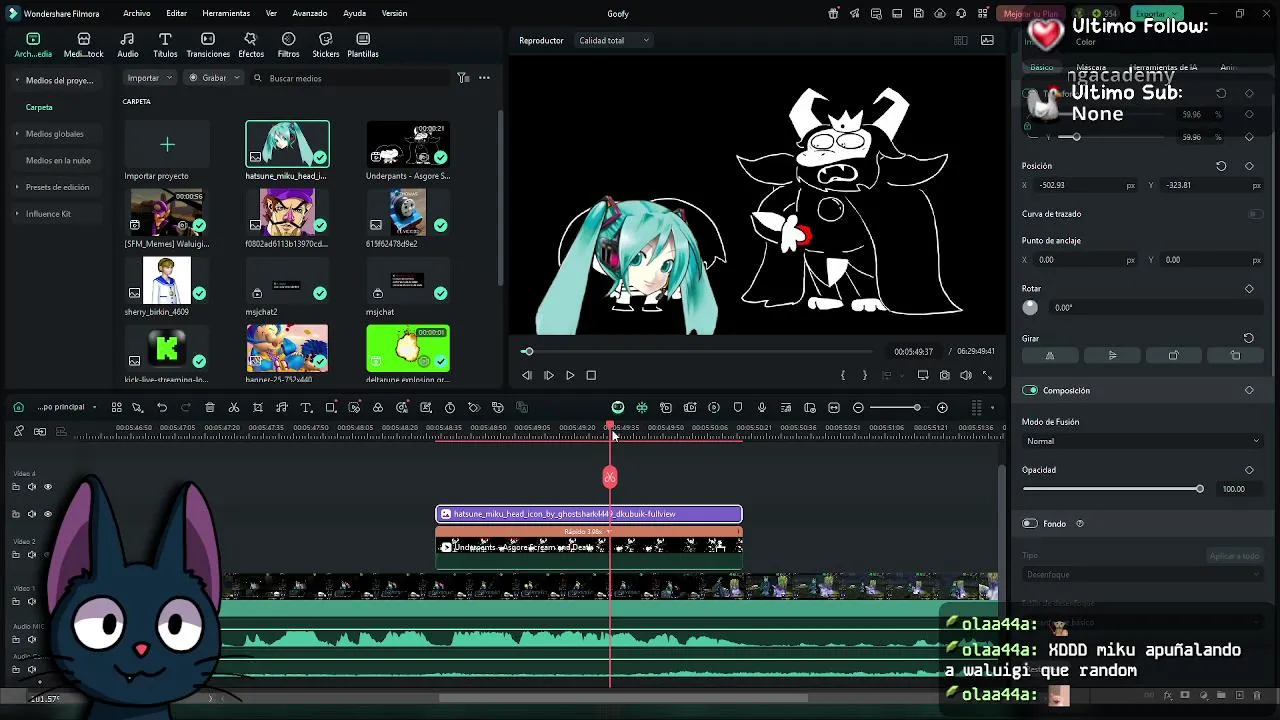
Task: Add keyframe diamond for Rotar
Action: pyautogui.click(x=1249, y=288)
